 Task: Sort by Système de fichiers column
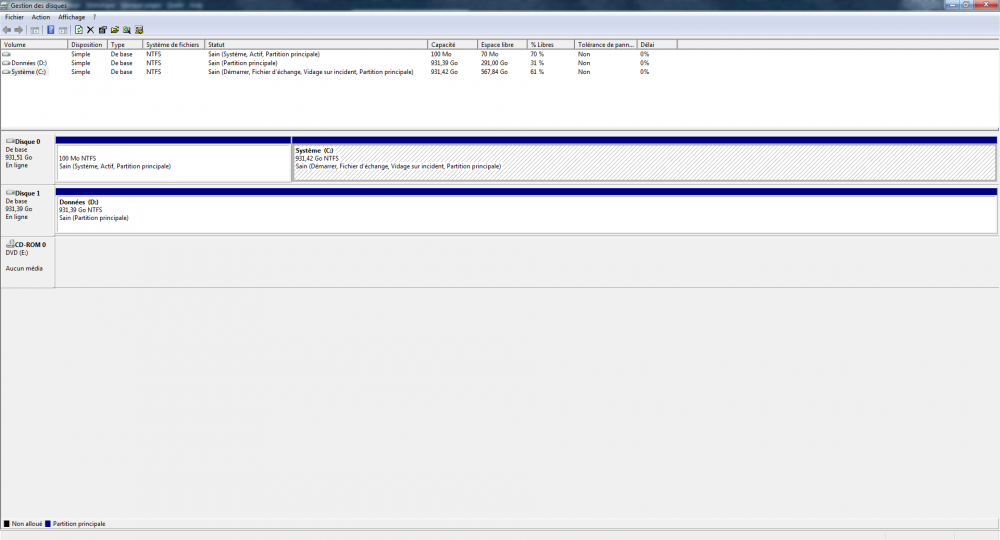[x=173, y=45]
